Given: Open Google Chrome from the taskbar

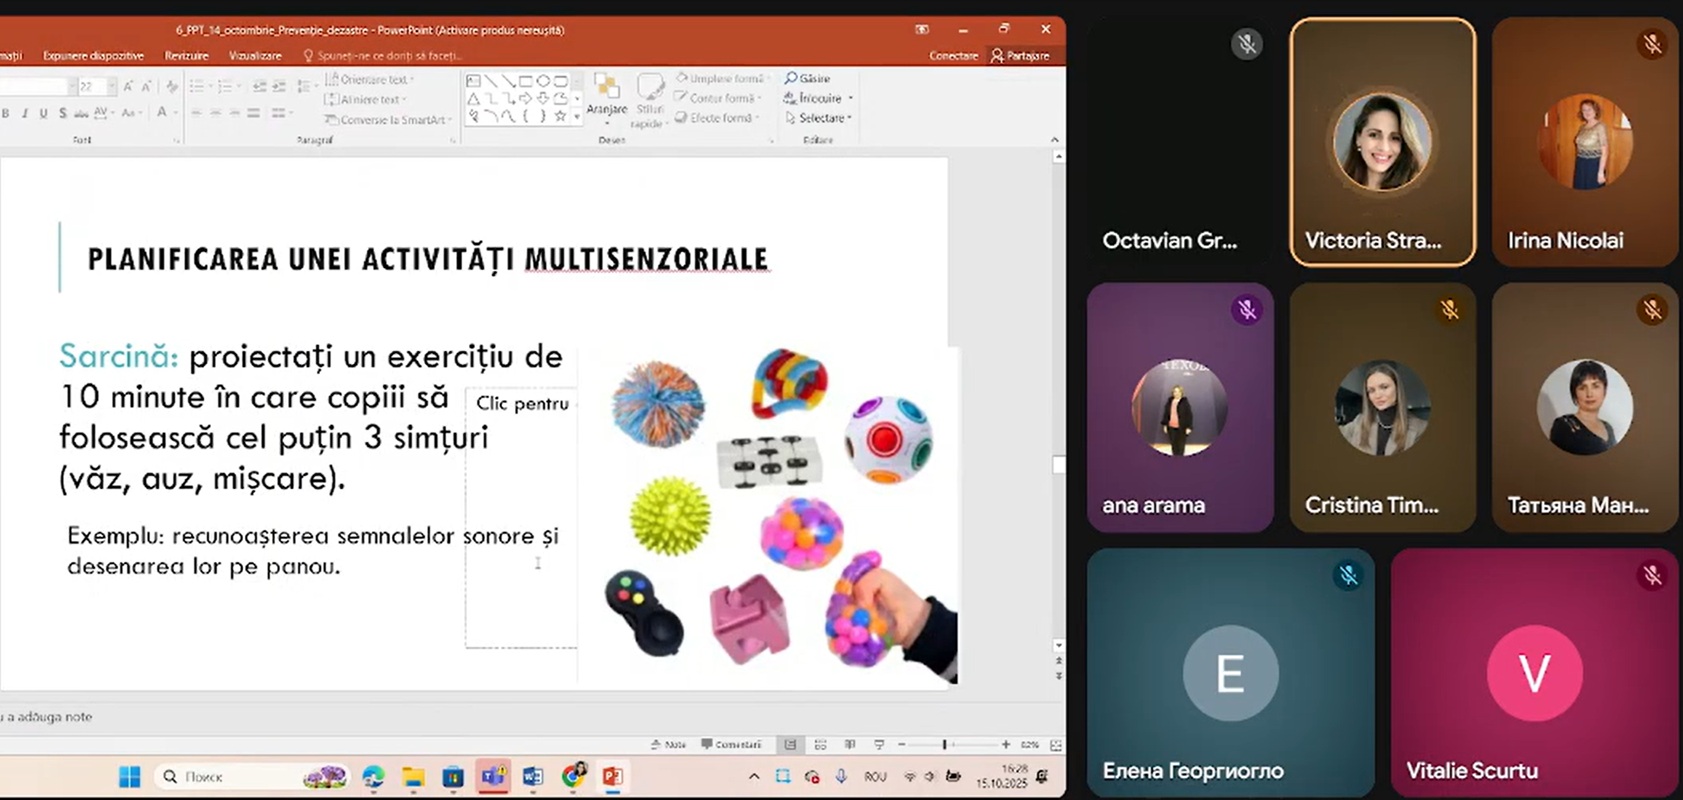Looking at the screenshot, I should [573, 776].
